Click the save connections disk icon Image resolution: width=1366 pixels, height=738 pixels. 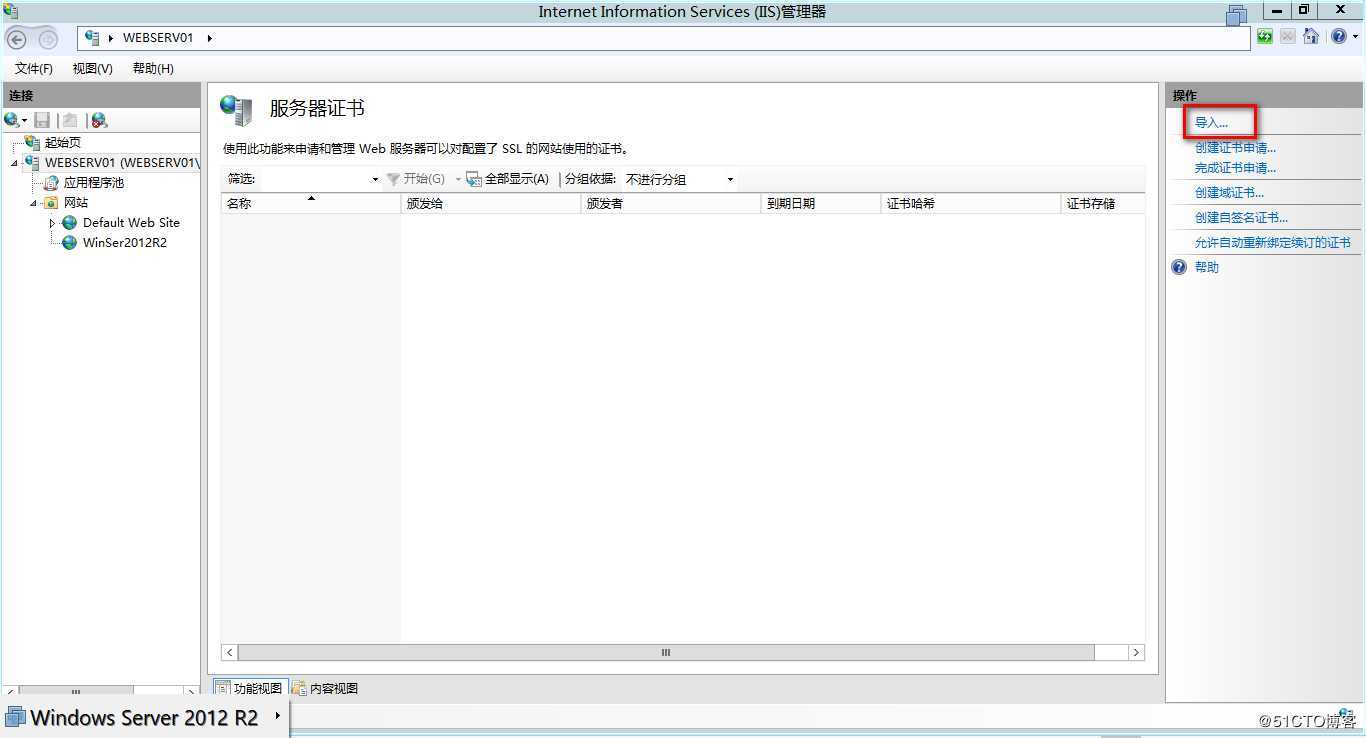click(42, 120)
